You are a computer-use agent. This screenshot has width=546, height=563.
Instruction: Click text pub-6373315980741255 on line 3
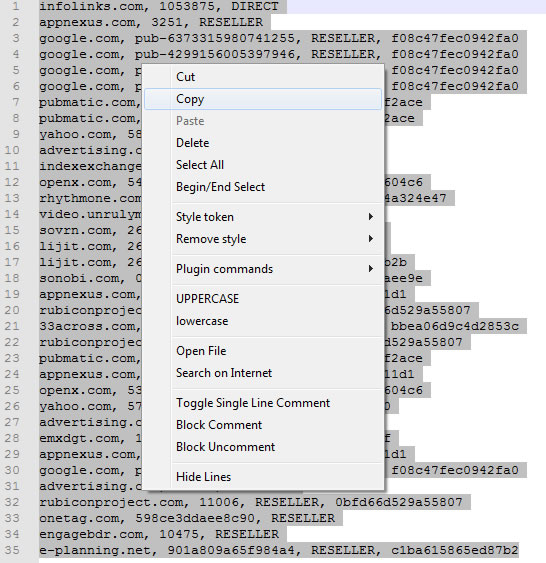215,38
